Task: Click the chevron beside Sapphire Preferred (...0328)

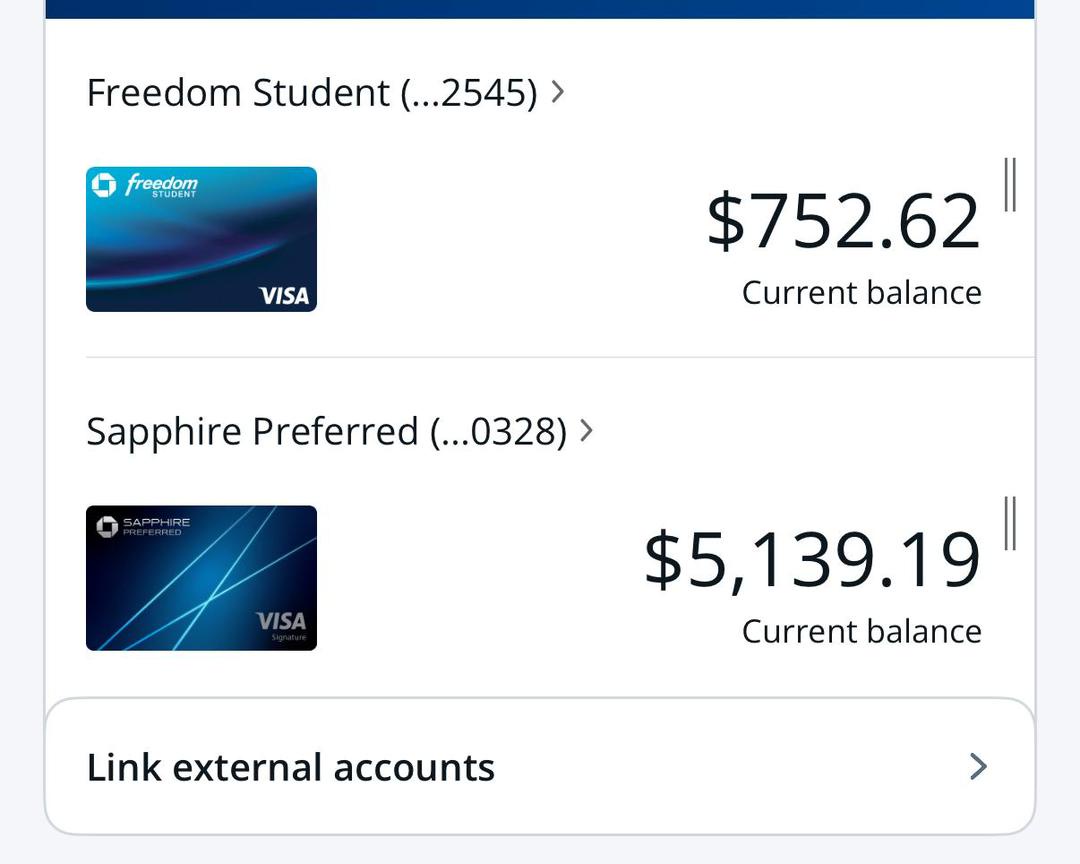Action: [587, 431]
